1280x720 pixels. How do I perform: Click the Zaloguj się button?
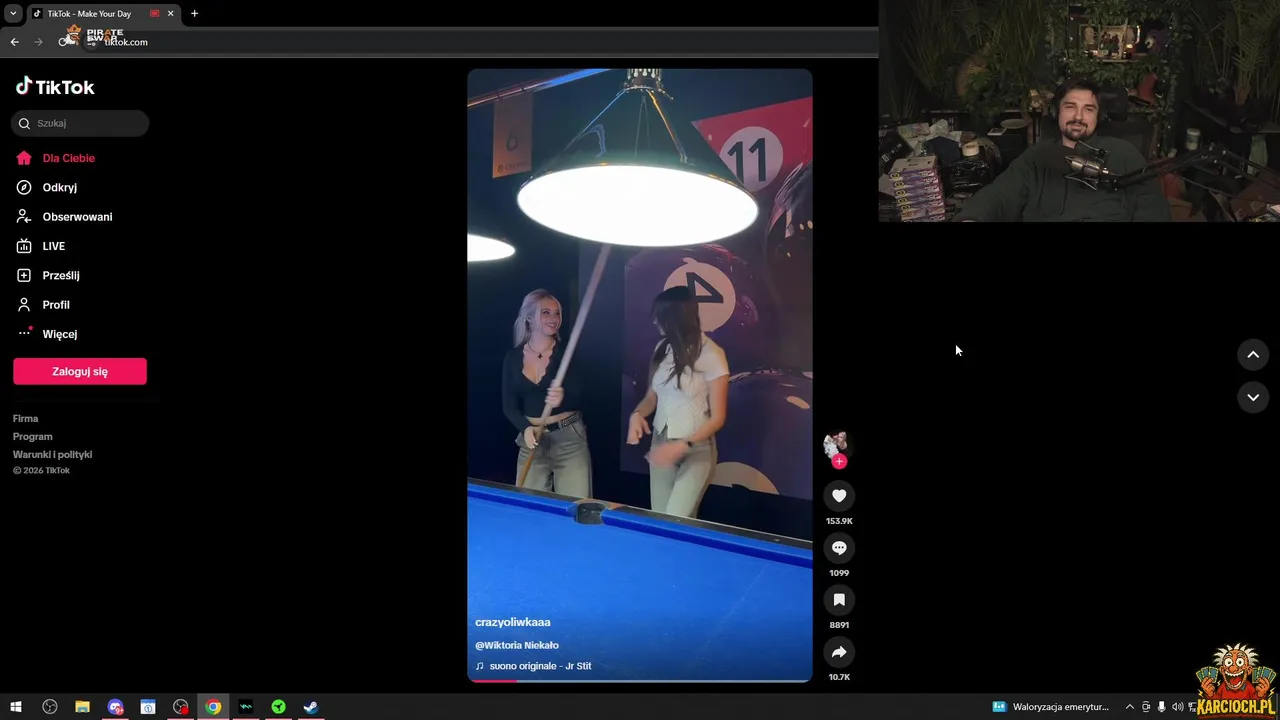80,371
